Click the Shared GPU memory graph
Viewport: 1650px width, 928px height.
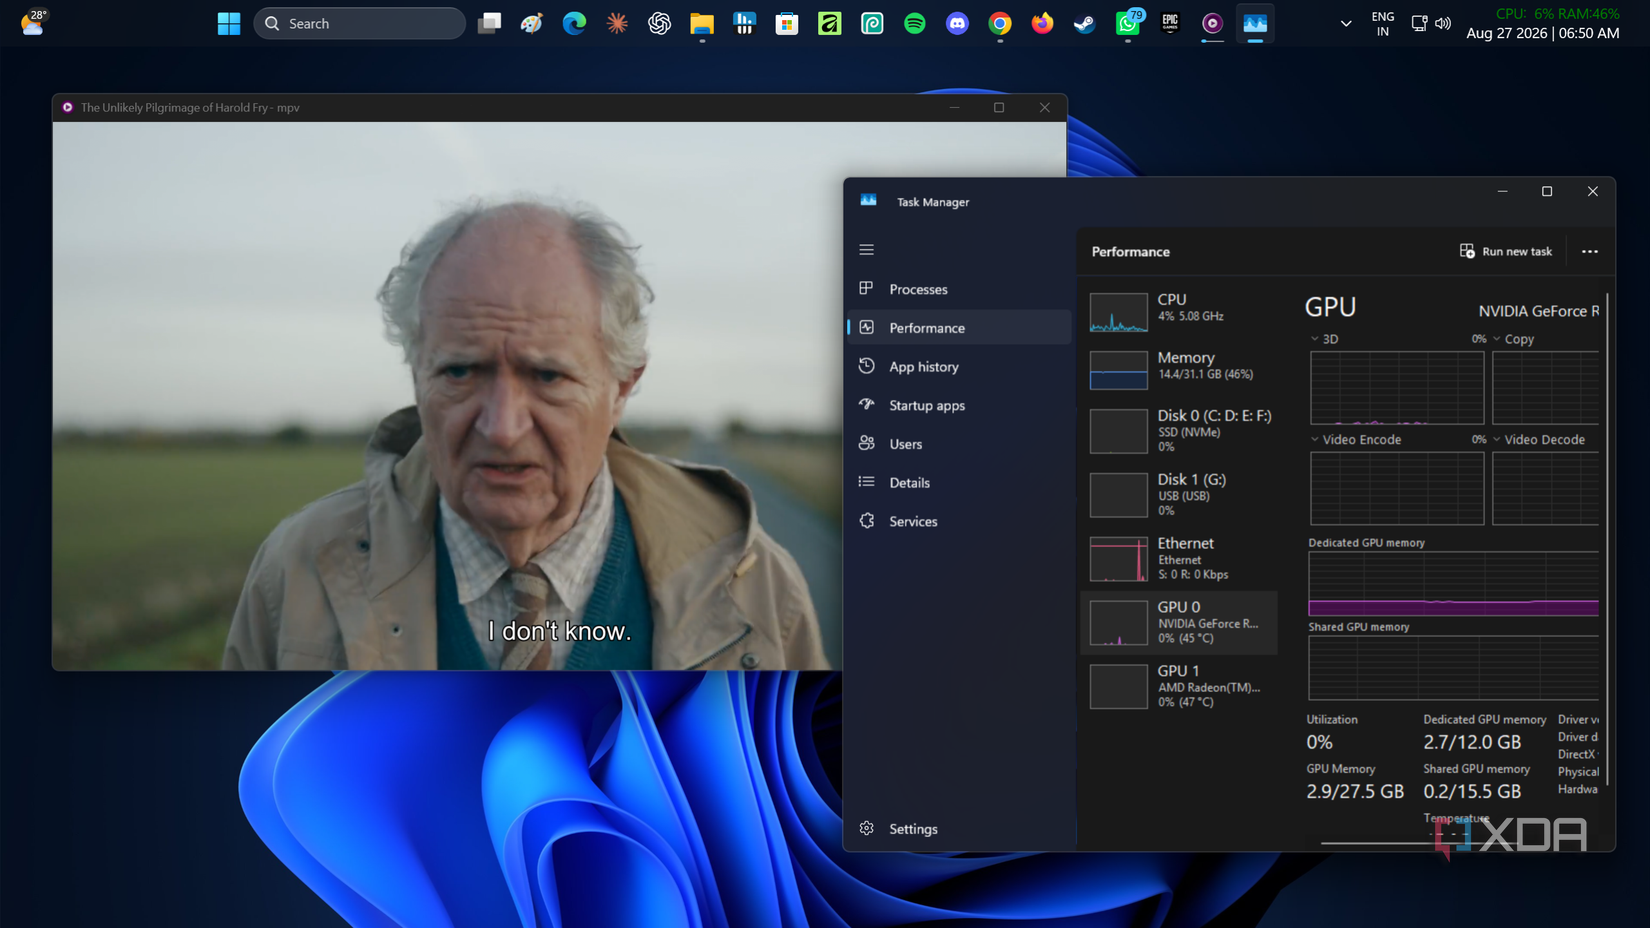click(1453, 668)
